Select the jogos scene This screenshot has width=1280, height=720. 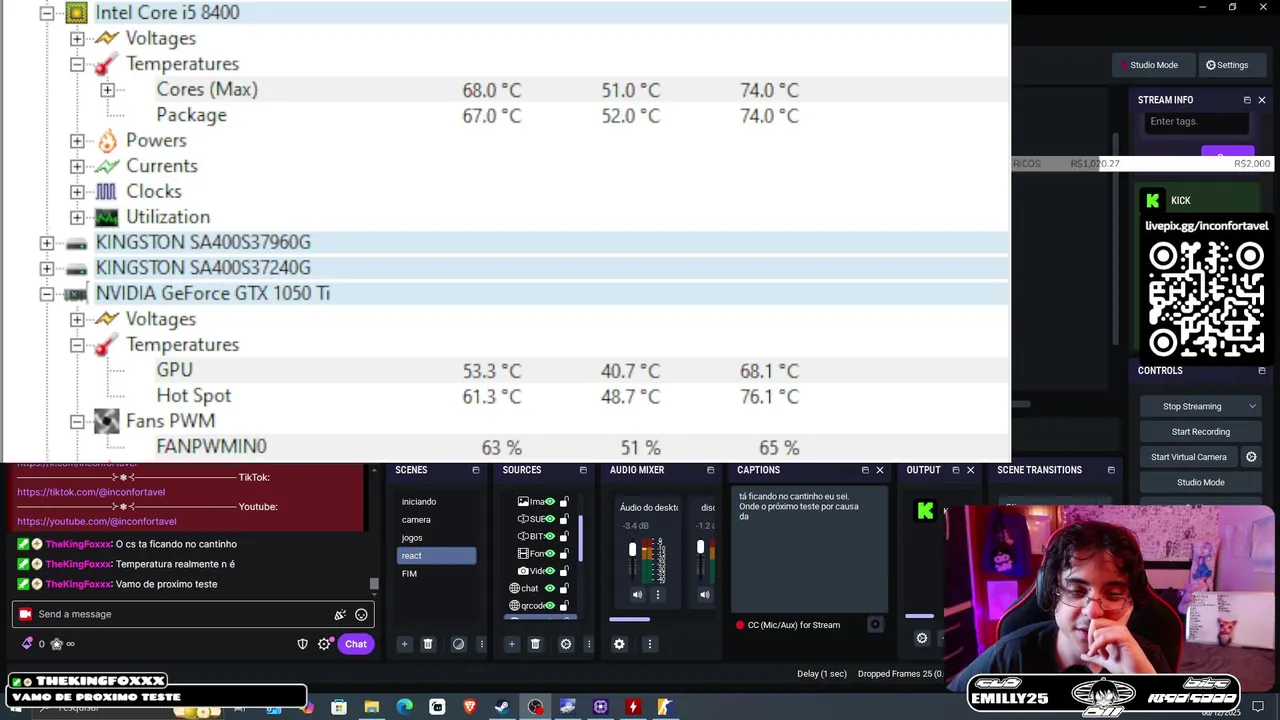[x=437, y=538]
